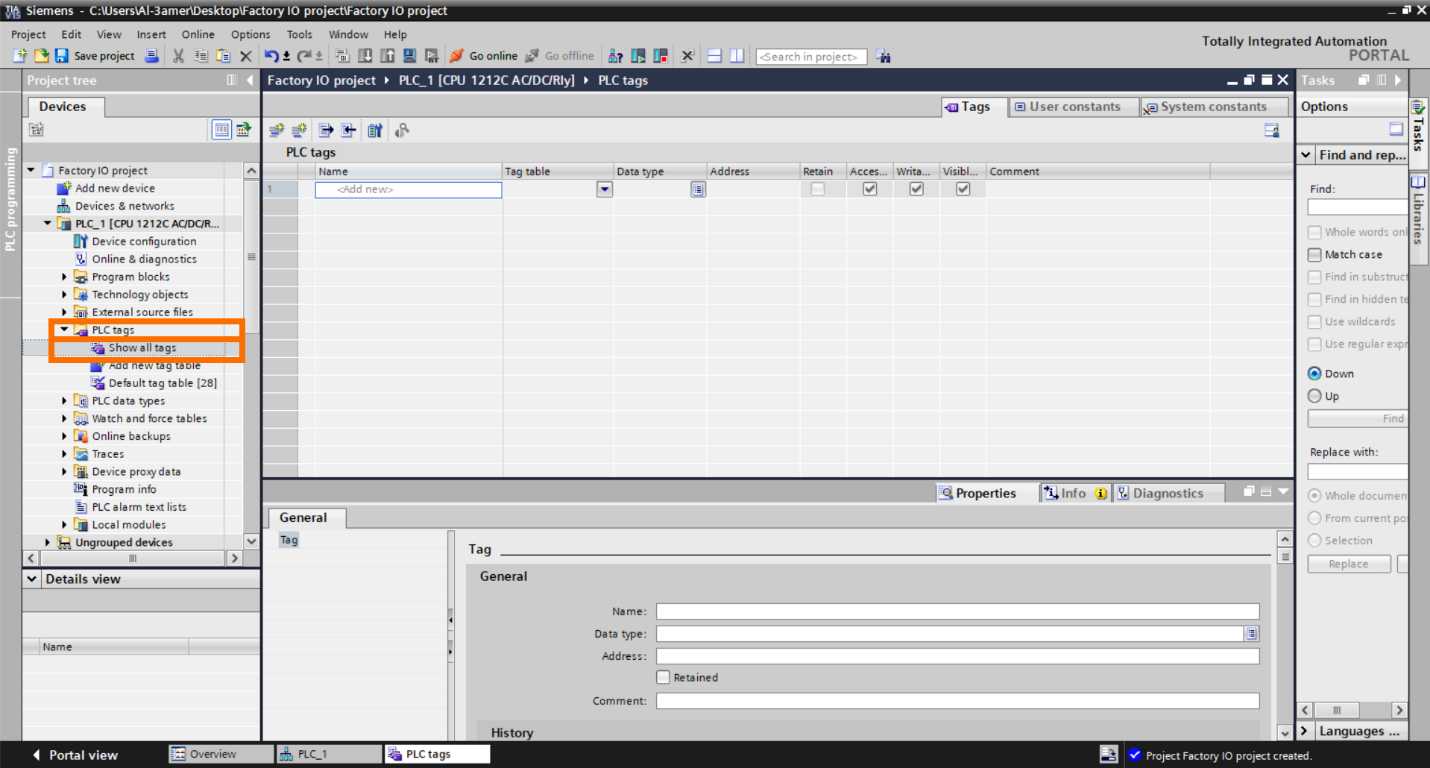Click the column settings icon at top right of tags table
Image resolution: width=1430 pixels, height=768 pixels.
(x=1272, y=130)
